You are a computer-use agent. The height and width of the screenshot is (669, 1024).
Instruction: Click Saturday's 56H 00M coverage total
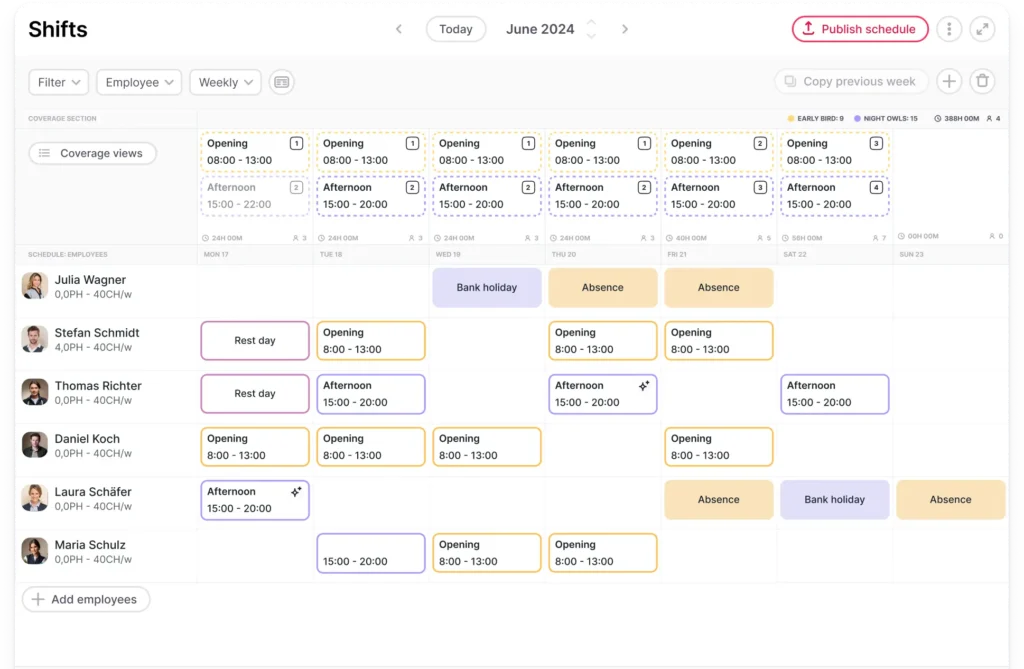click(x=802, y=238)
